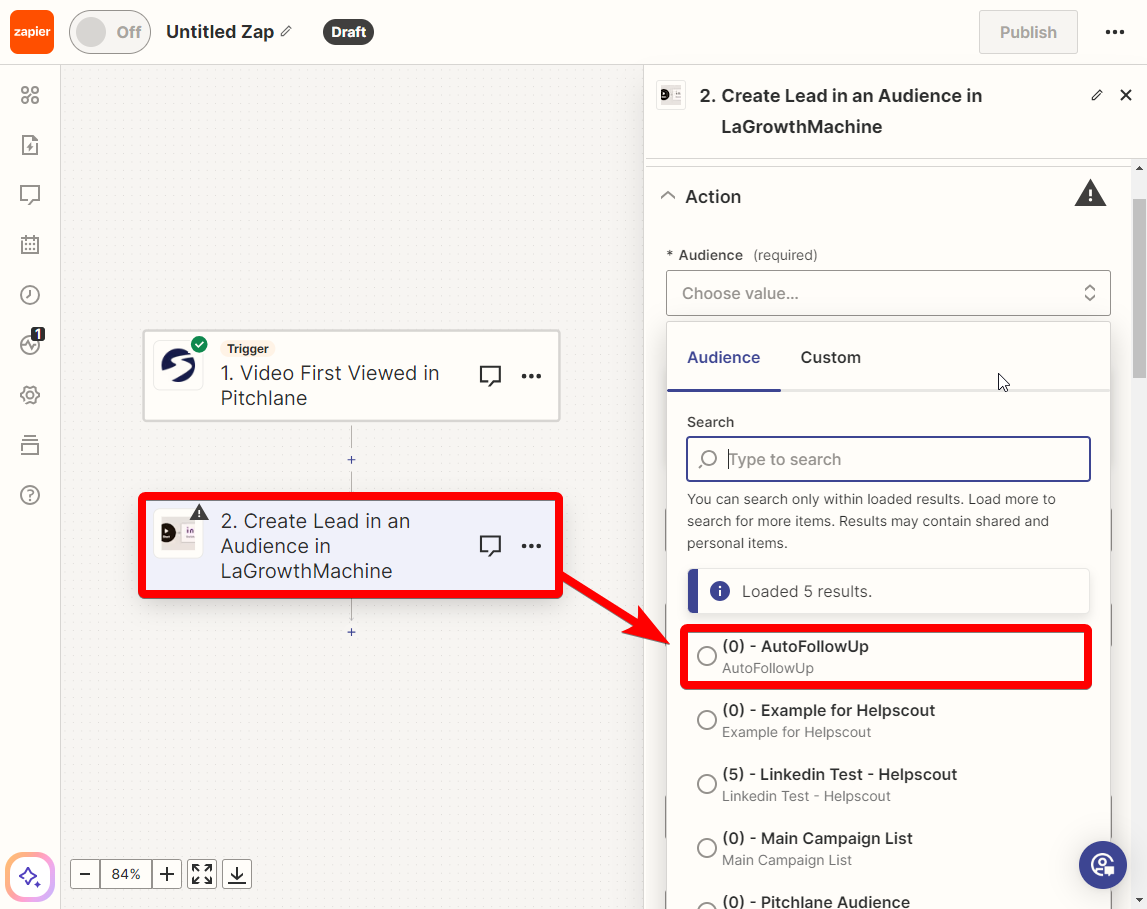Image resolution: width=1147 pixels, height=909 pixels.
Task: Select Linkedin Test - Helpscout audience radio
Action: click(707, 784)
